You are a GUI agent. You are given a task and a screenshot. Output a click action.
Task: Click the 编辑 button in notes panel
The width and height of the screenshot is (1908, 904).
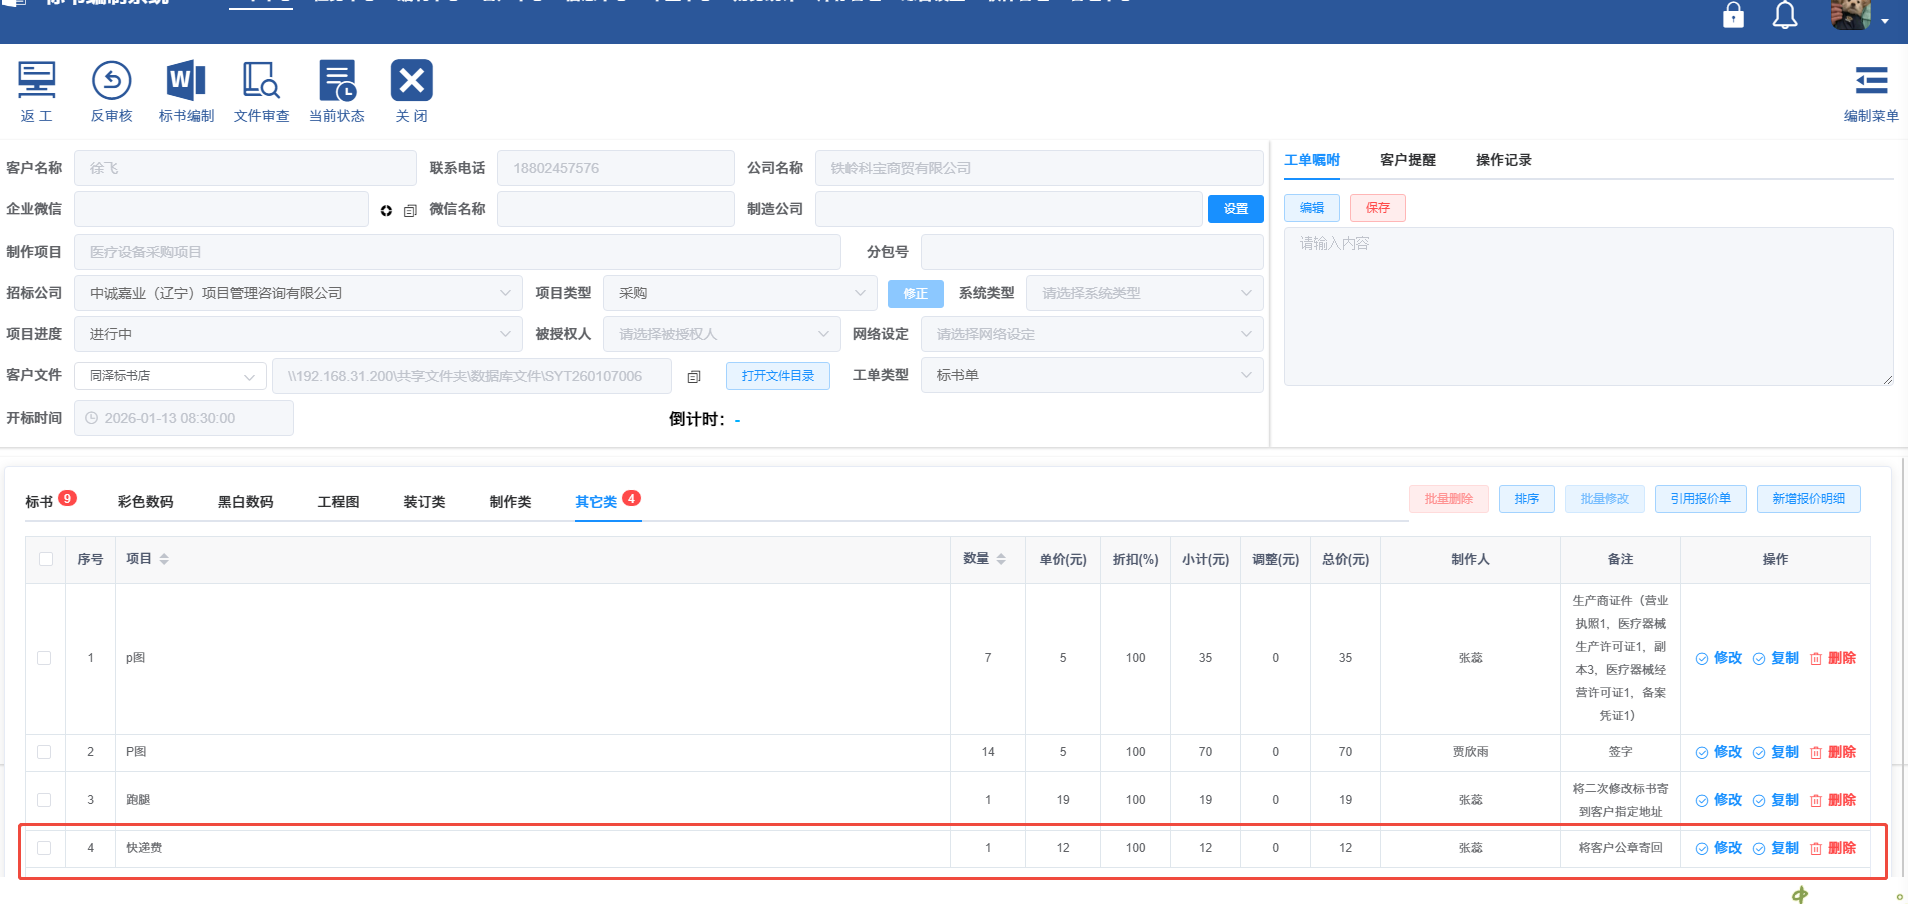click(x=1312, y=208)
